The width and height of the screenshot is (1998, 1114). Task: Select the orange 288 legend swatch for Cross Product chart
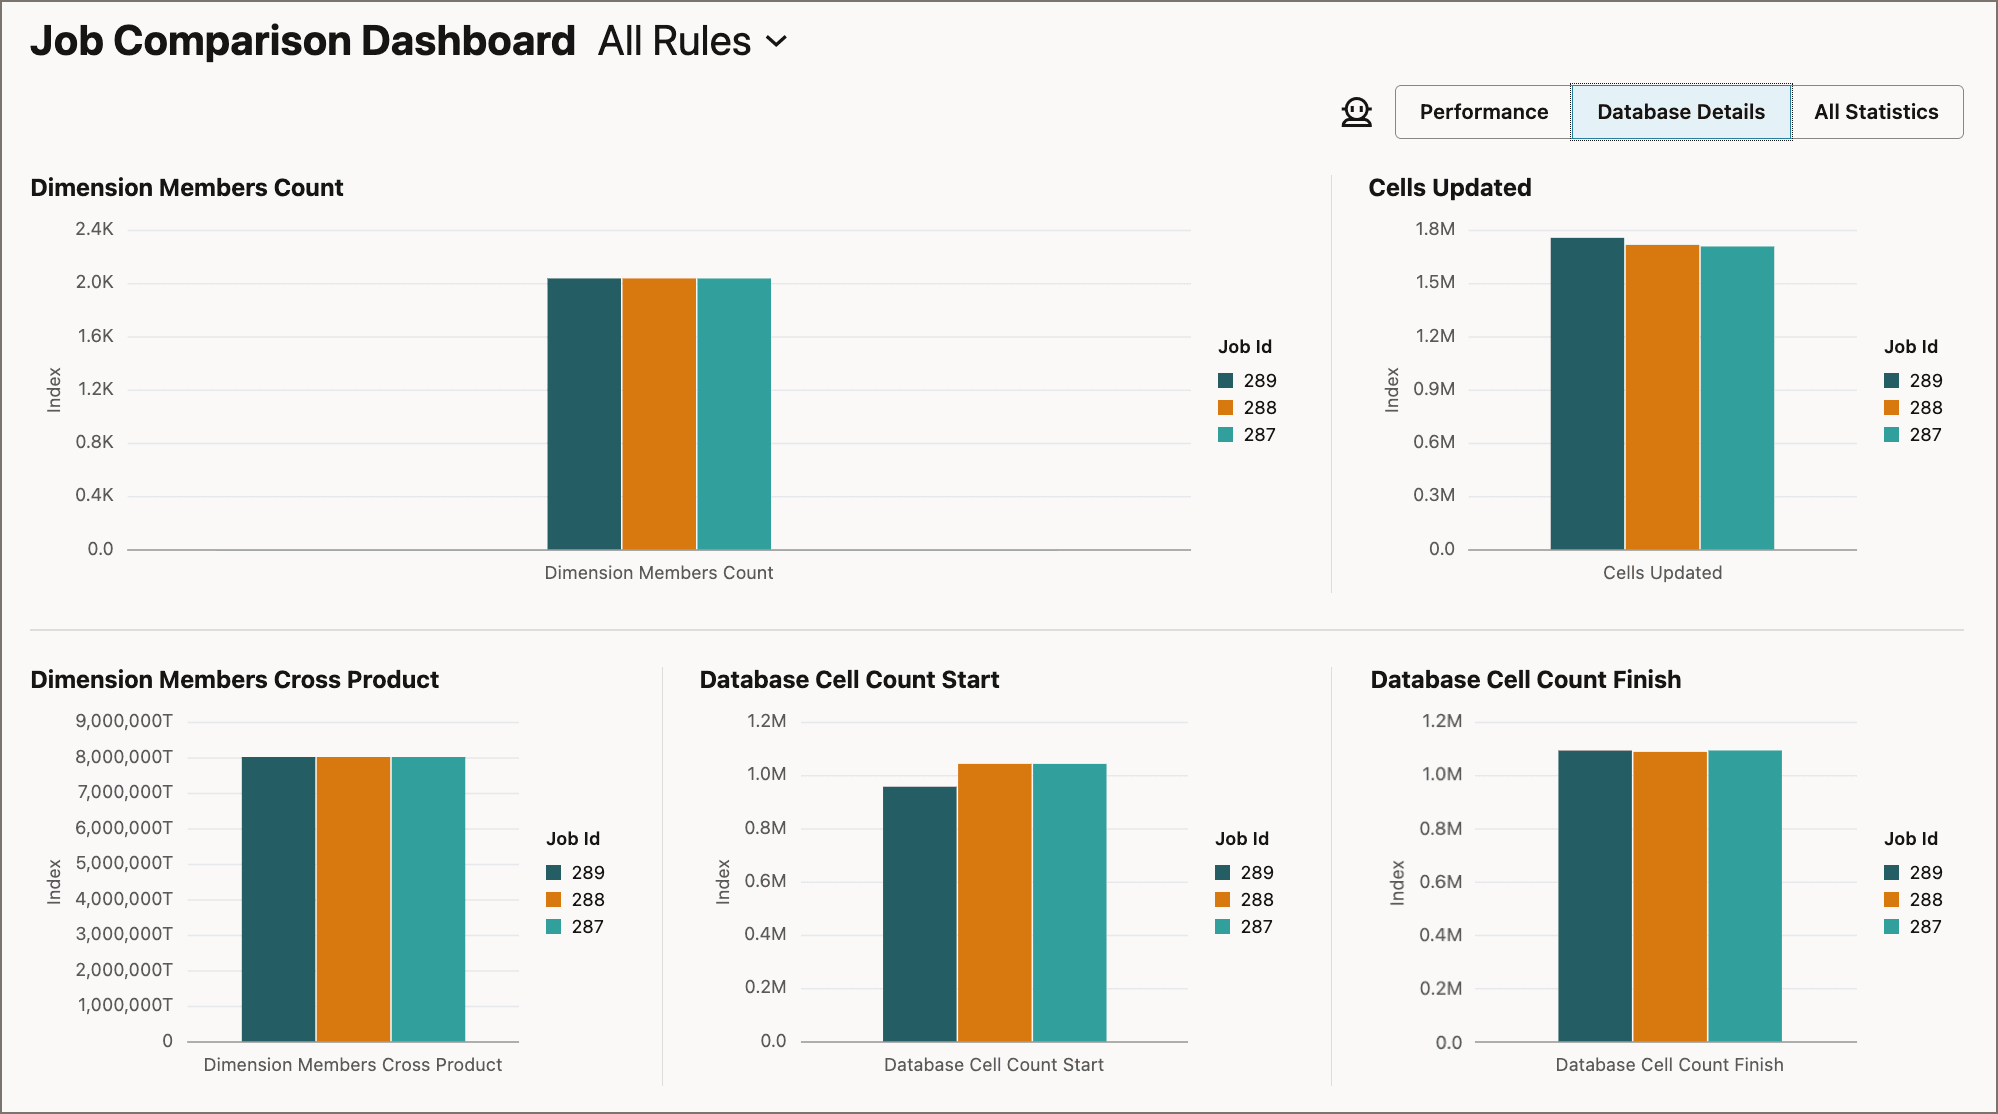click(x=554, y=898)
